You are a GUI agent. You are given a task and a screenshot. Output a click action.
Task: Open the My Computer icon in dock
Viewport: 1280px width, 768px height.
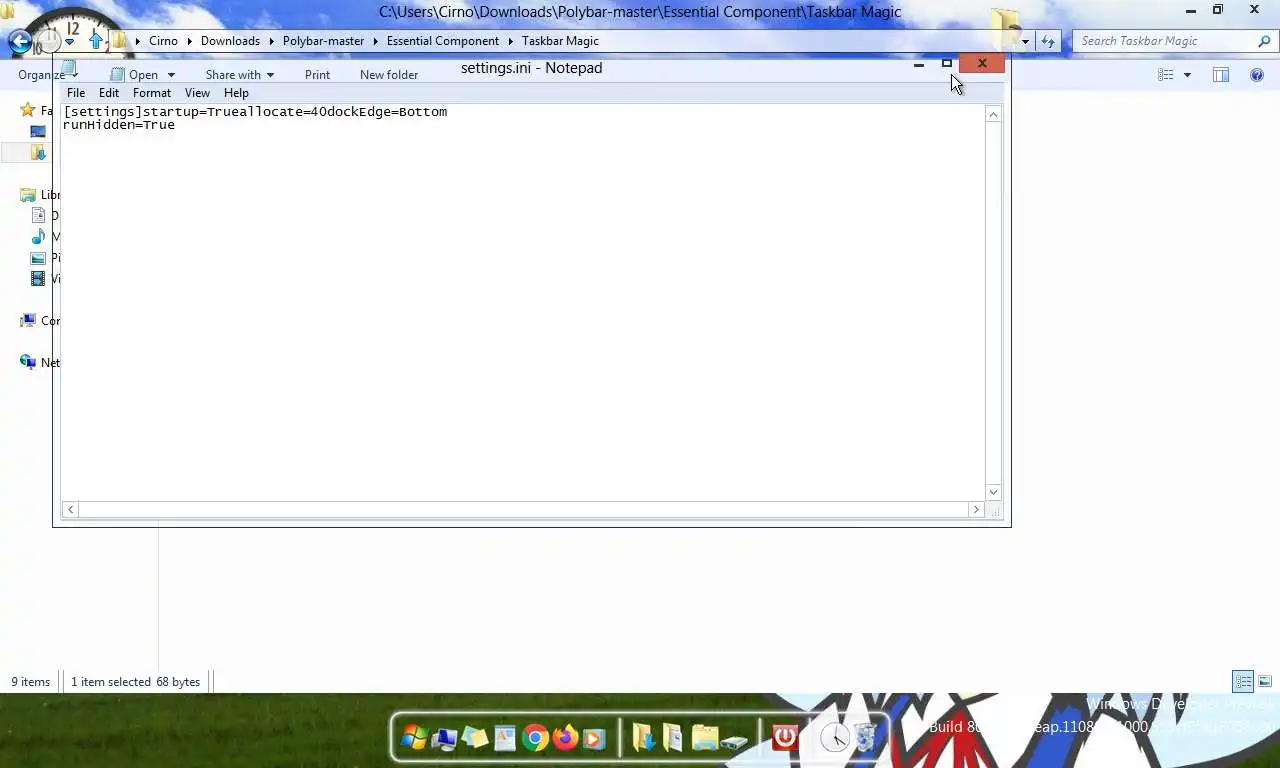[x=444, y=739]
